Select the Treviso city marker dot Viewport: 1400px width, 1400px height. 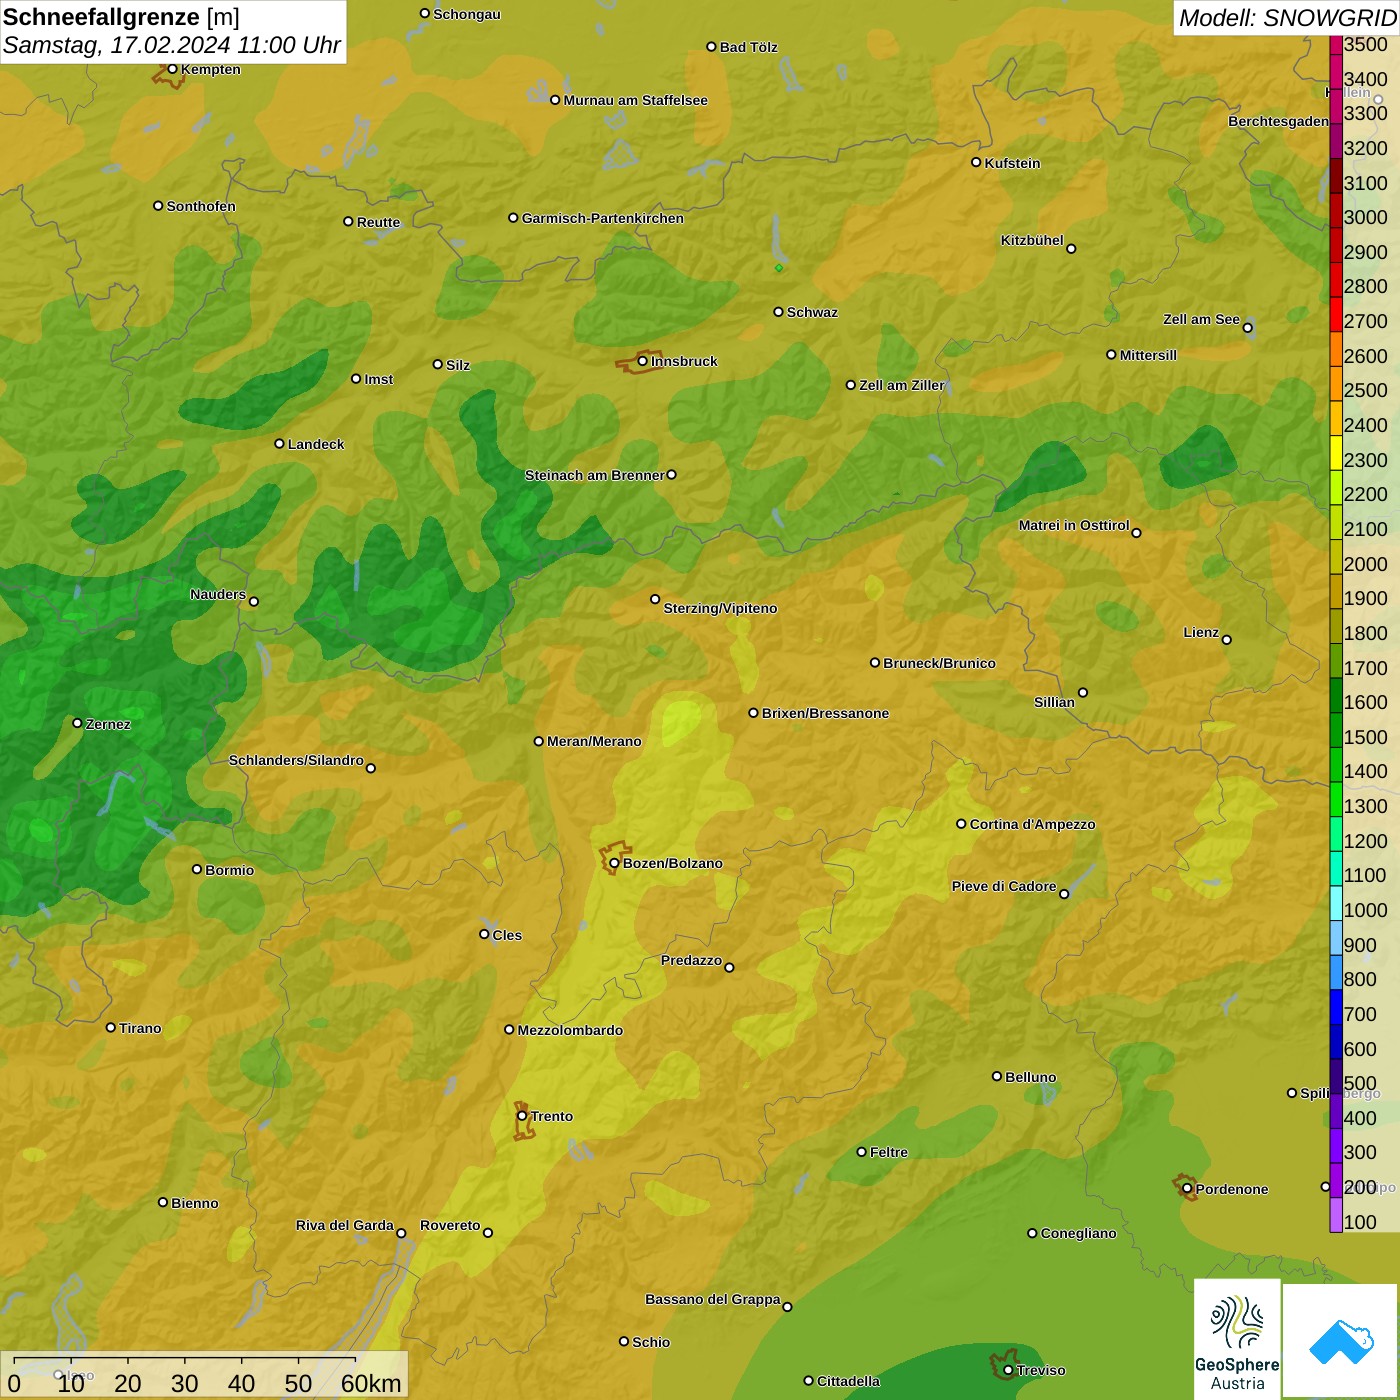(1008, 1370)
